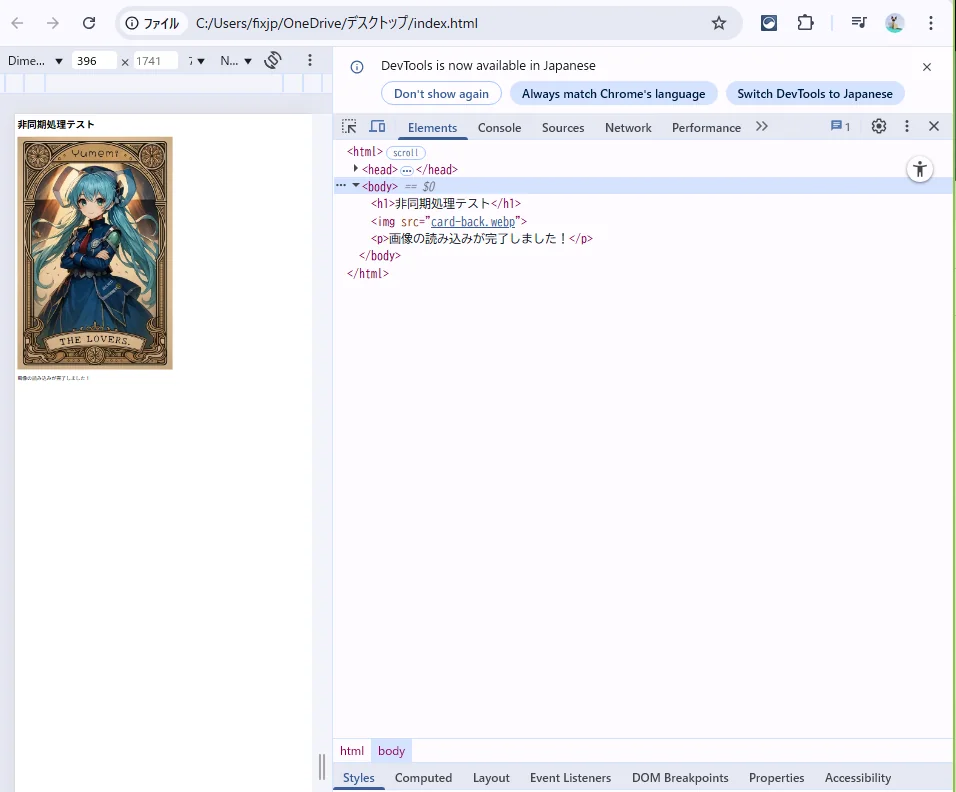
Task: Open the Chrome extensions puzzle icon
Action: (x=805, y=23)
